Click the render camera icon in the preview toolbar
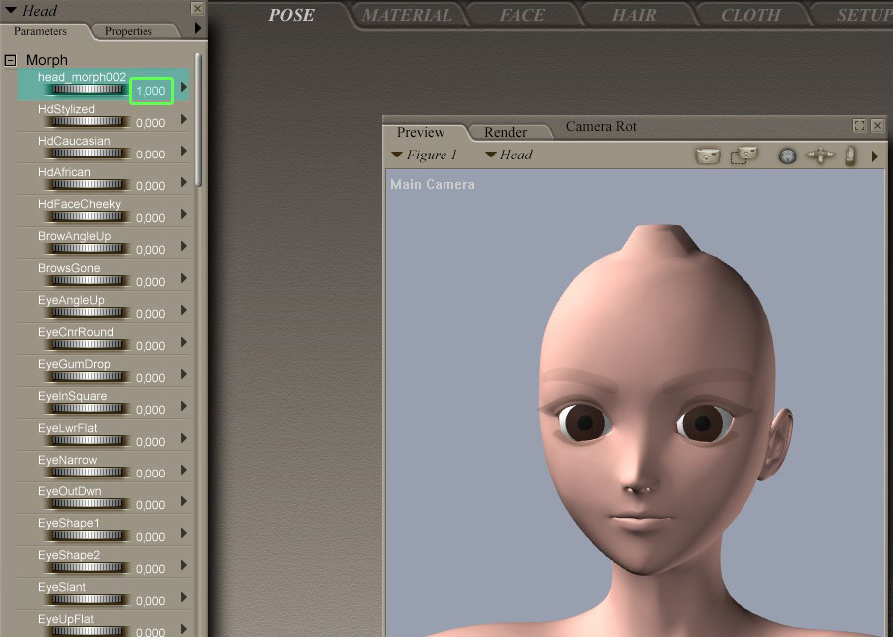The height and width of the screenshot is (637, 893). 707,155
